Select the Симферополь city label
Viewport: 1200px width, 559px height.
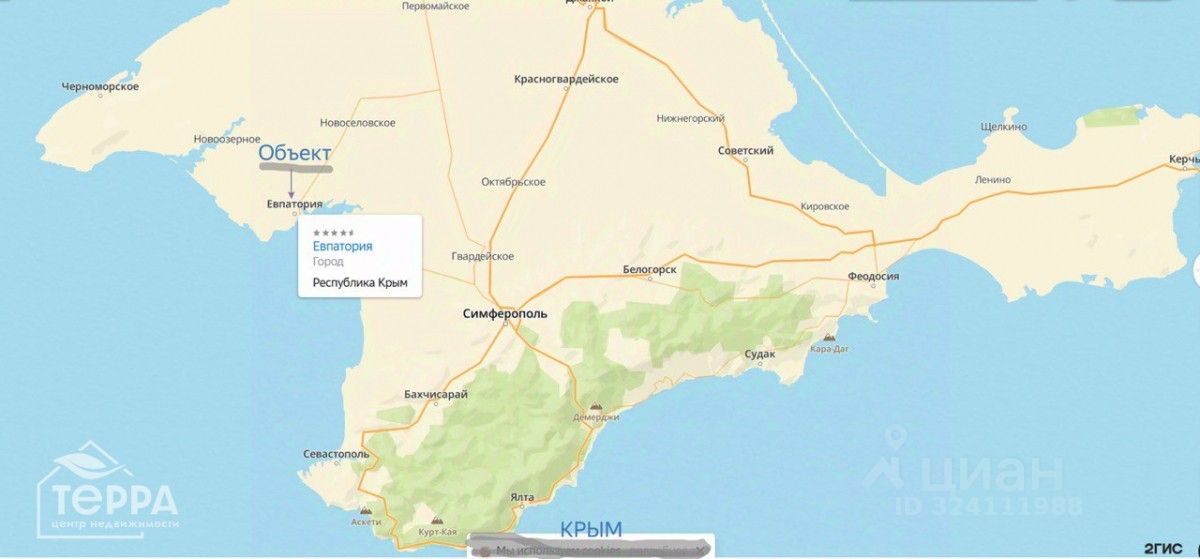[505, 314]
